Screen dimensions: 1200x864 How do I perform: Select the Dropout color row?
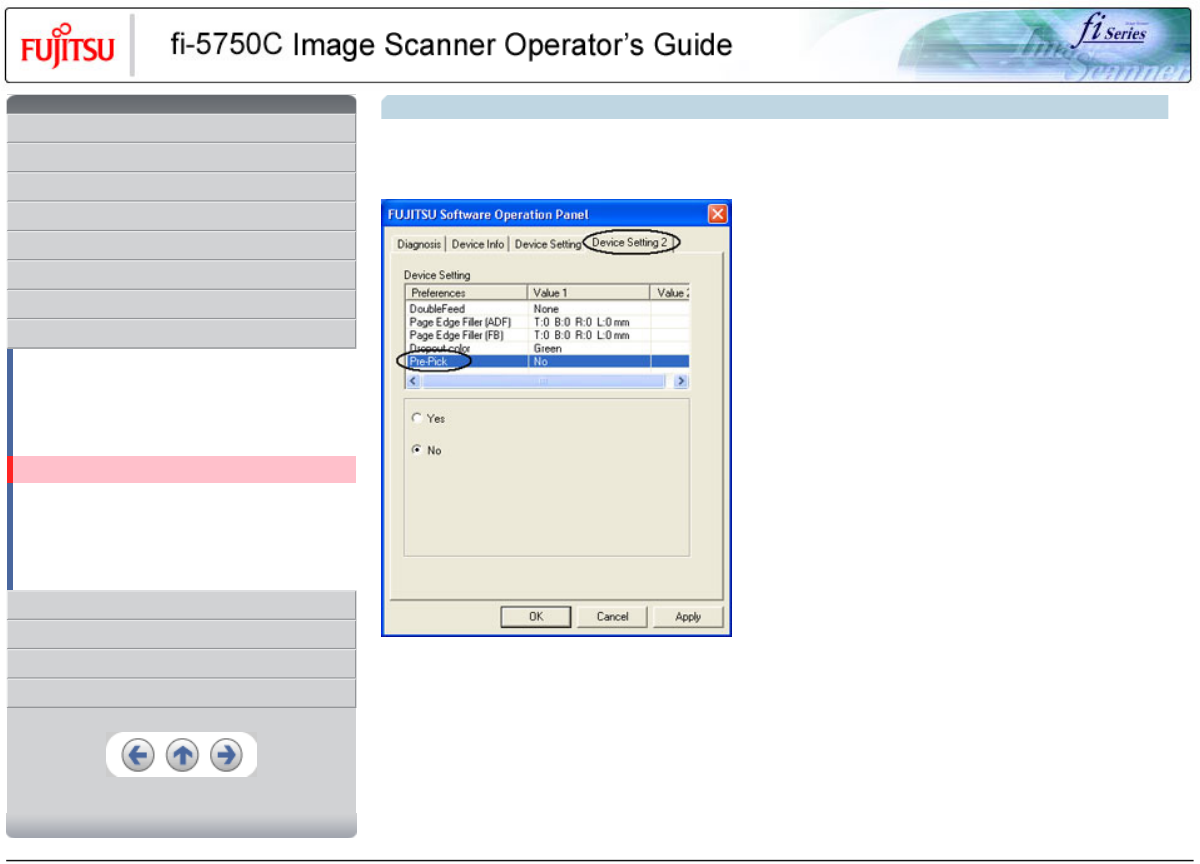pyautogui.click(x=547, y=348)
